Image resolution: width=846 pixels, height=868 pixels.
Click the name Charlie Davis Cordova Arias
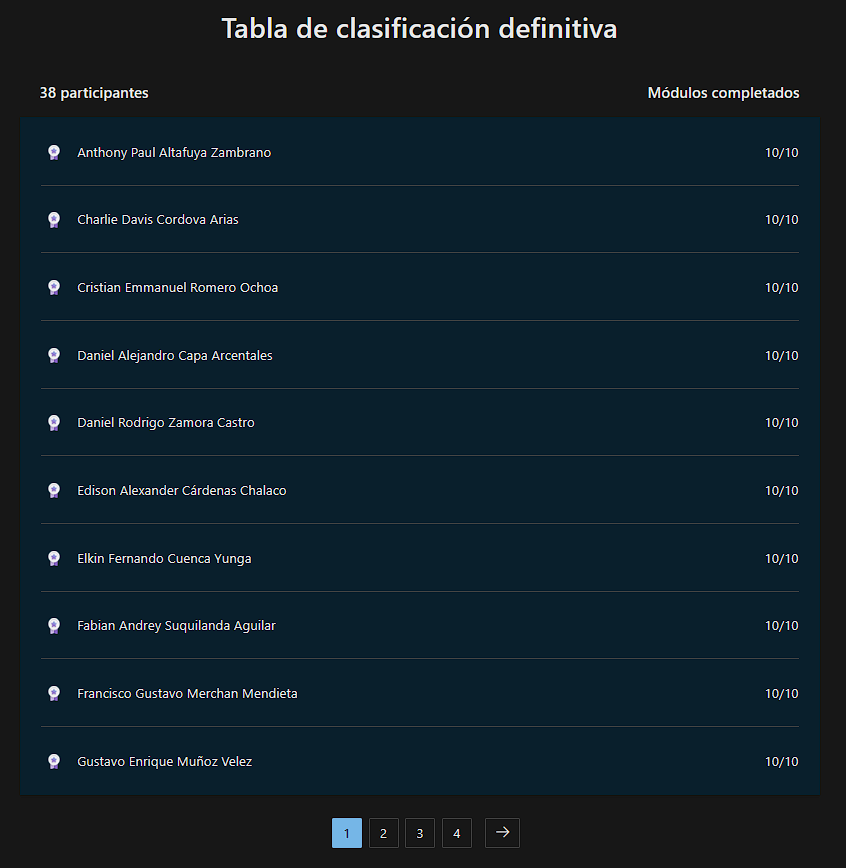[158, 220]
